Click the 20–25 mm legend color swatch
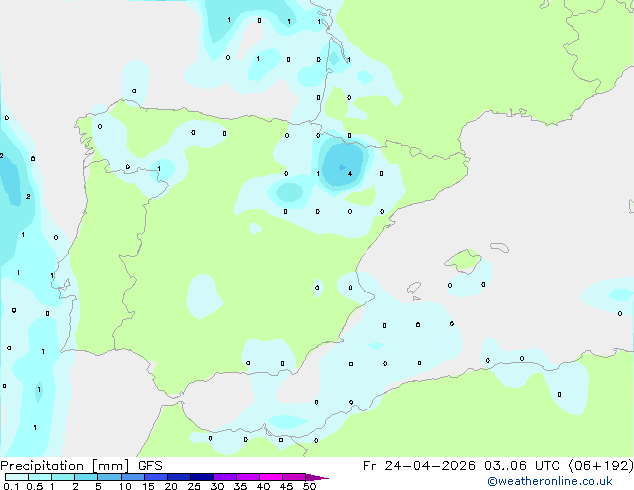 pos(179,477)
